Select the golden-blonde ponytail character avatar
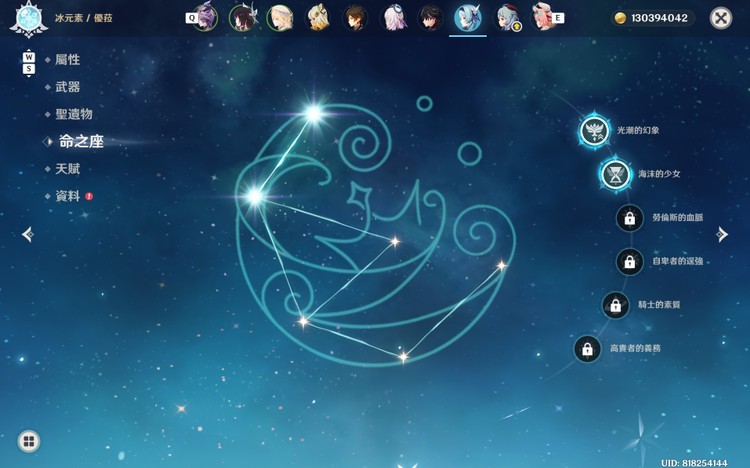750x468 pixels. point(318,18)
